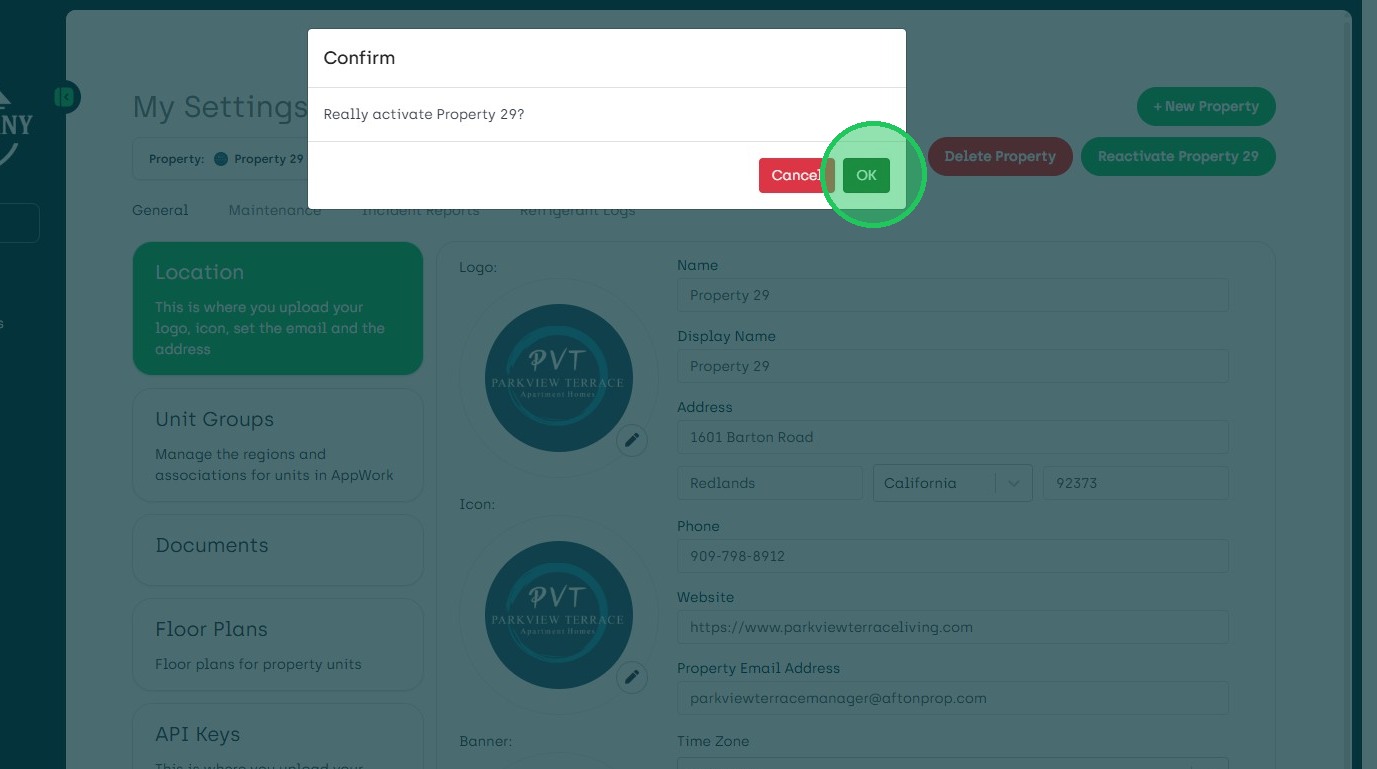Image resolution: width=1377 pixels, height=769 pixels.
Task: Click the Property Email Address field
Action: tap(952, 698)
